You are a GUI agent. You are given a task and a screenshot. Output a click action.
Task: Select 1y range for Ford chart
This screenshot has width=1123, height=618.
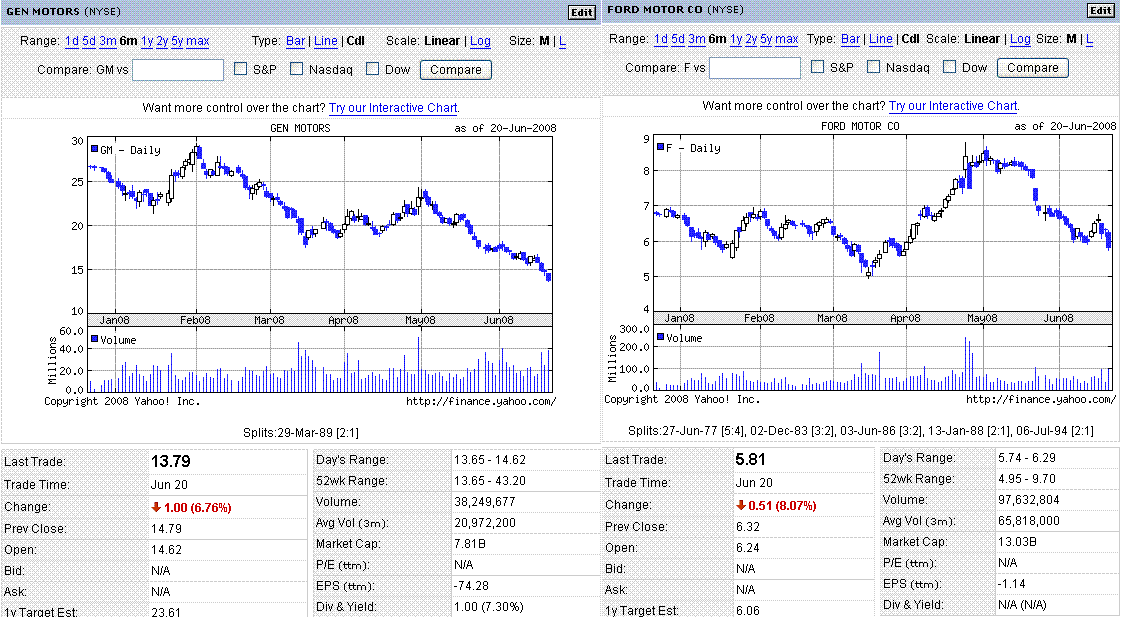click(736, 39)
